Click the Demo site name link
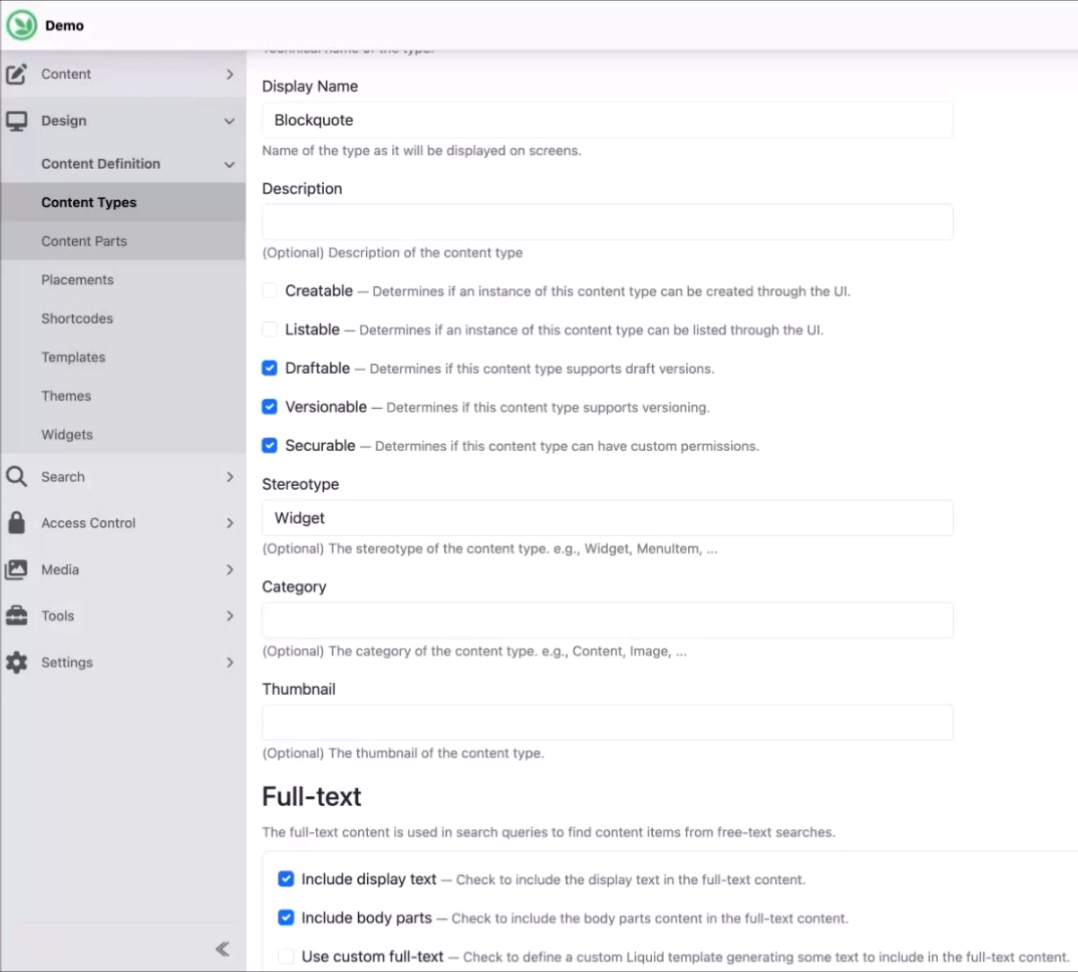 [65, 25]
